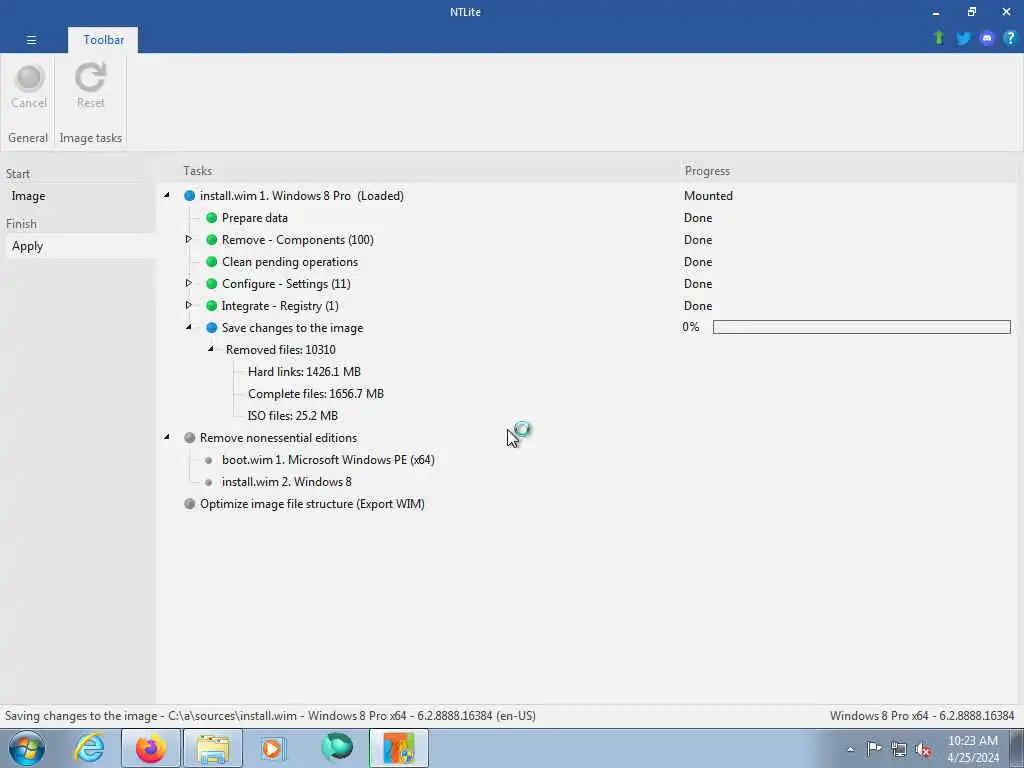1024x768 pixels.
Task: Click the Save changes progress bar
Action: pyautogui.click(x=861, y=327)
